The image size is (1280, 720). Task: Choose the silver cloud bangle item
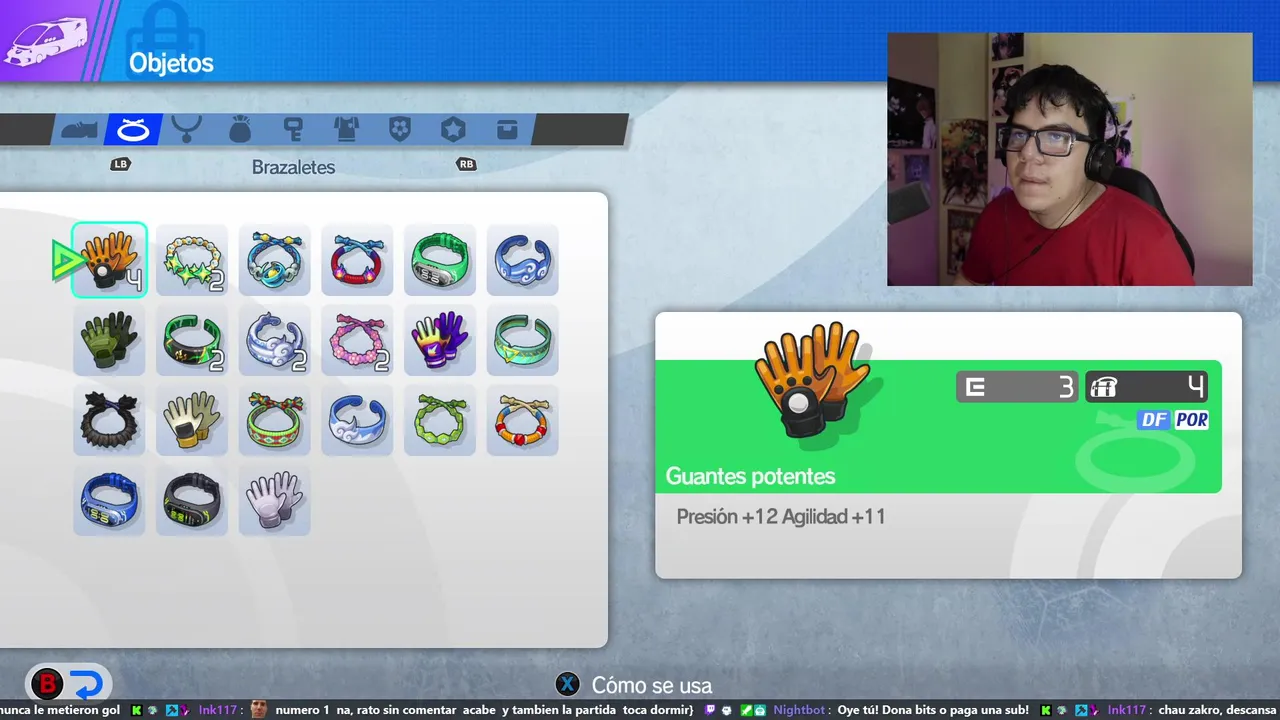click(x=275, y=340)
